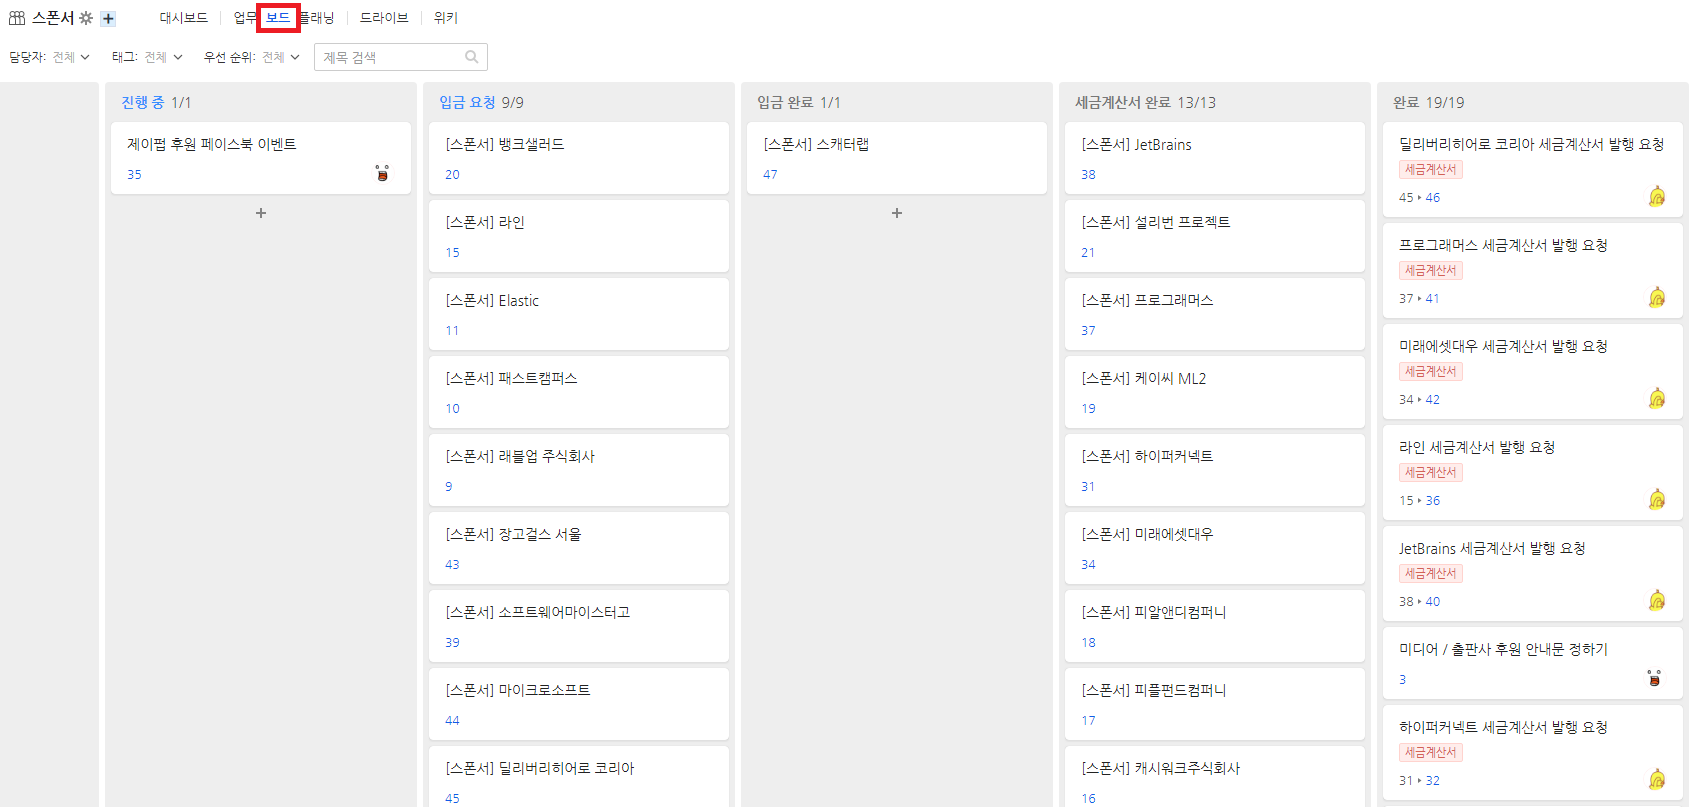Add a card in 입금 완료 column
Image resolution: width=1689 pixels, height=807 pixels.
[897, 213]
